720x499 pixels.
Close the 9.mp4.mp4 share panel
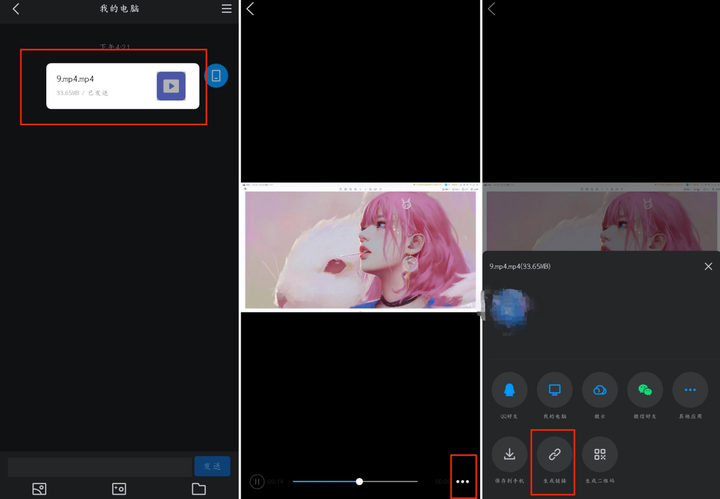click(x=709, y=266)
